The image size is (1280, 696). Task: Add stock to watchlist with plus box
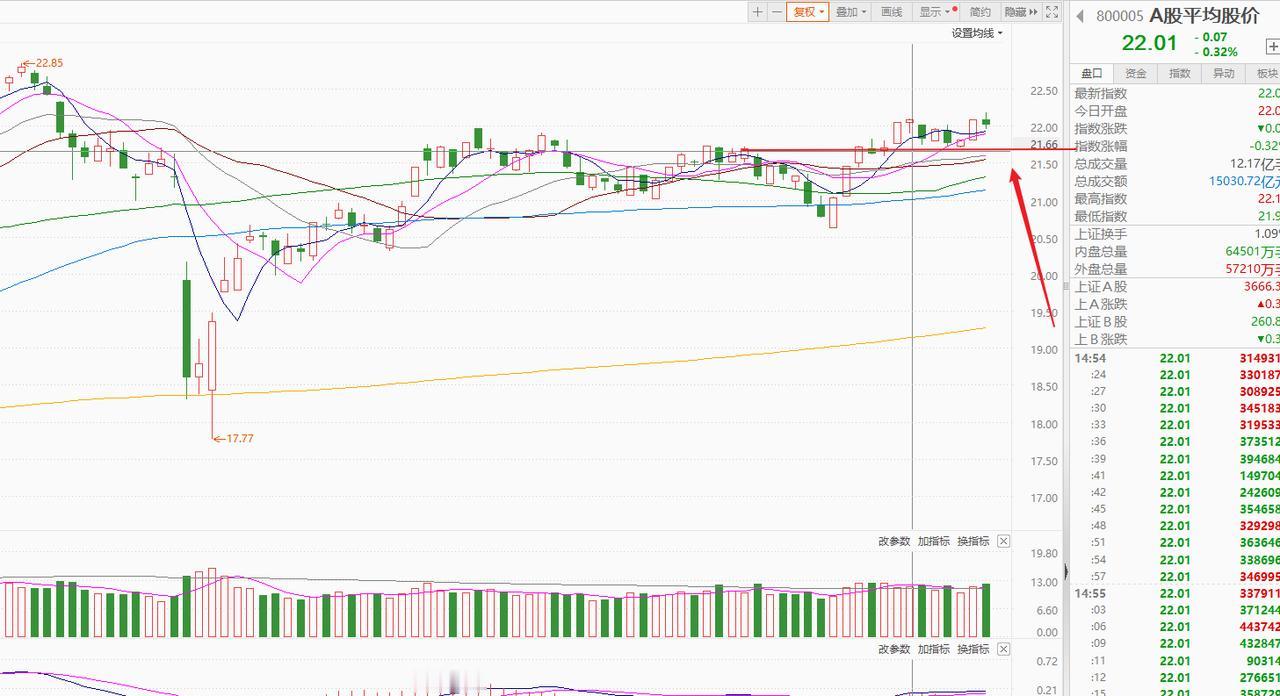pos(1273,46)
